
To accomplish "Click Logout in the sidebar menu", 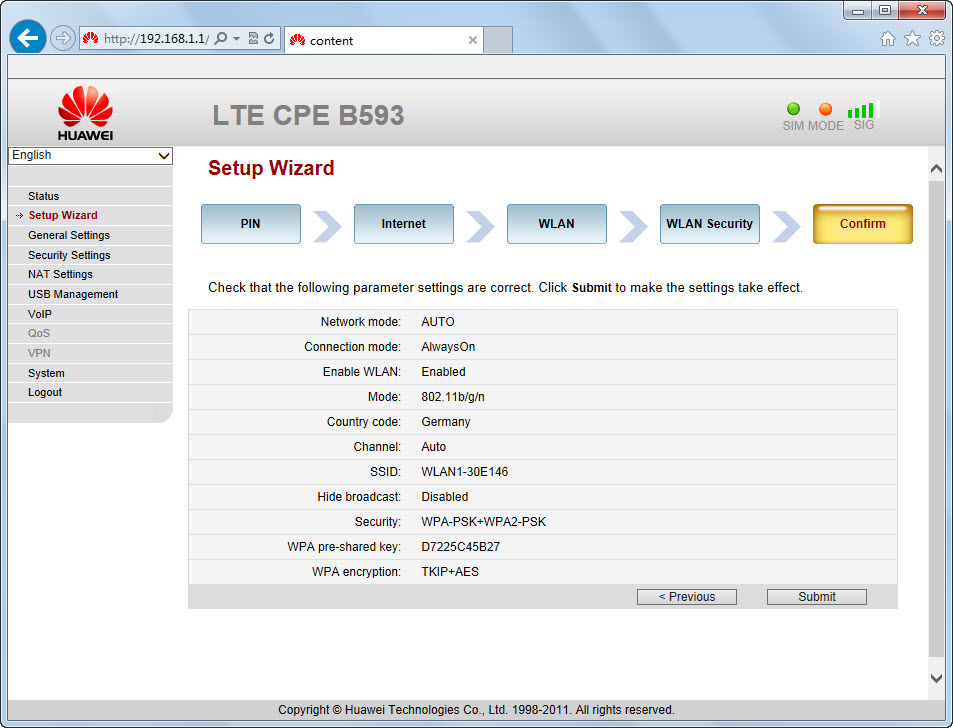I will coord(45,392).
